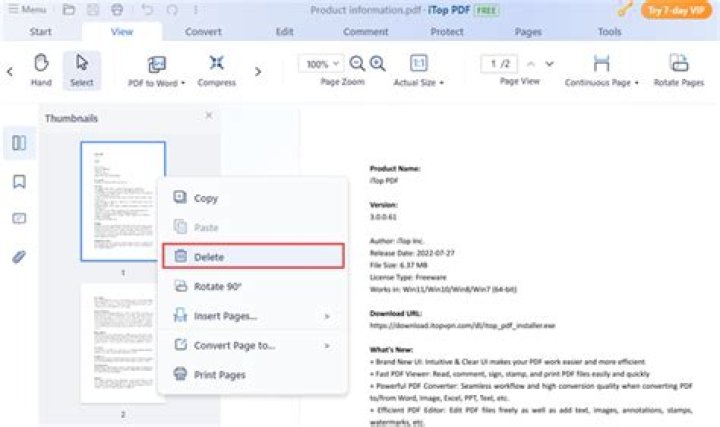The width and height of the screenshot is (720, 427).
Task: Toggle the thumbnails sidebar icon
Action: (x=19, y=143)
